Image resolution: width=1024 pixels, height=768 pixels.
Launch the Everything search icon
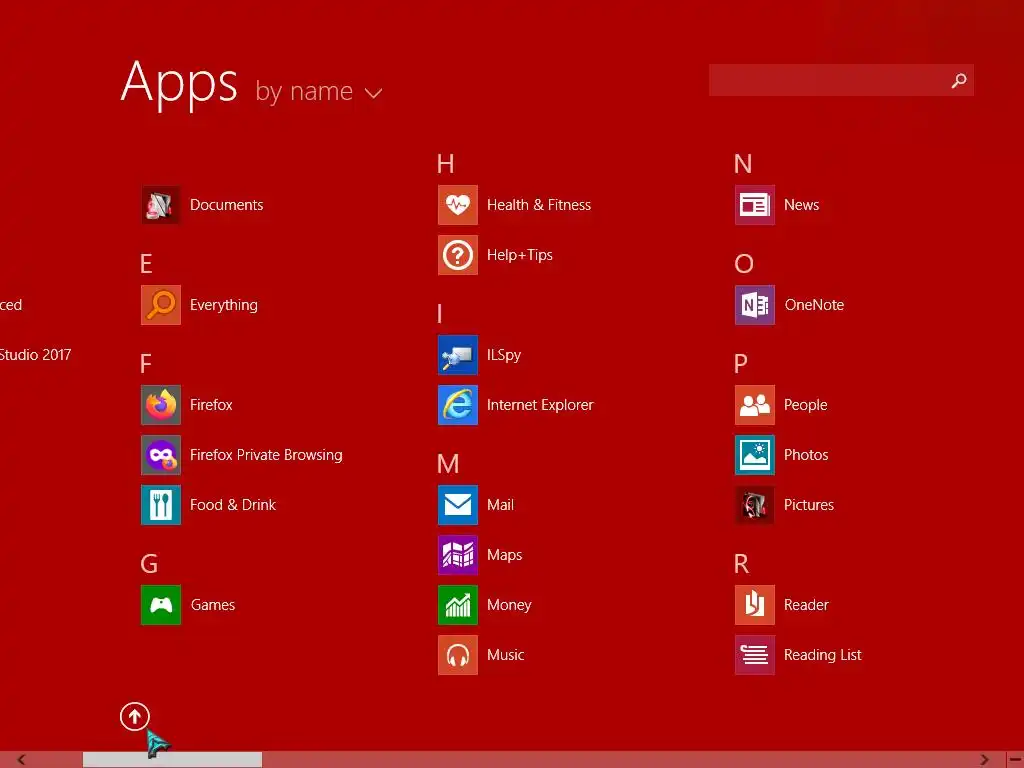(x=161, y=304)
